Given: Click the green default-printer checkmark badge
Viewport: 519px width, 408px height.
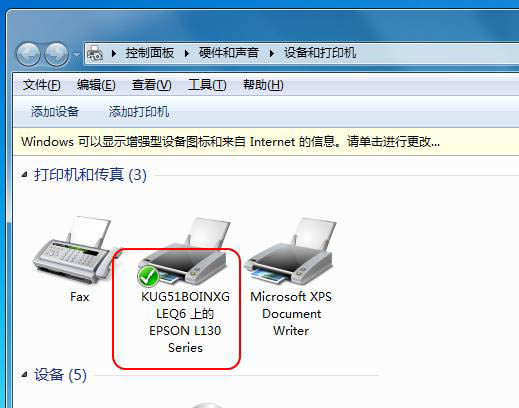Looking at the screenshot, I should point(148,276).
